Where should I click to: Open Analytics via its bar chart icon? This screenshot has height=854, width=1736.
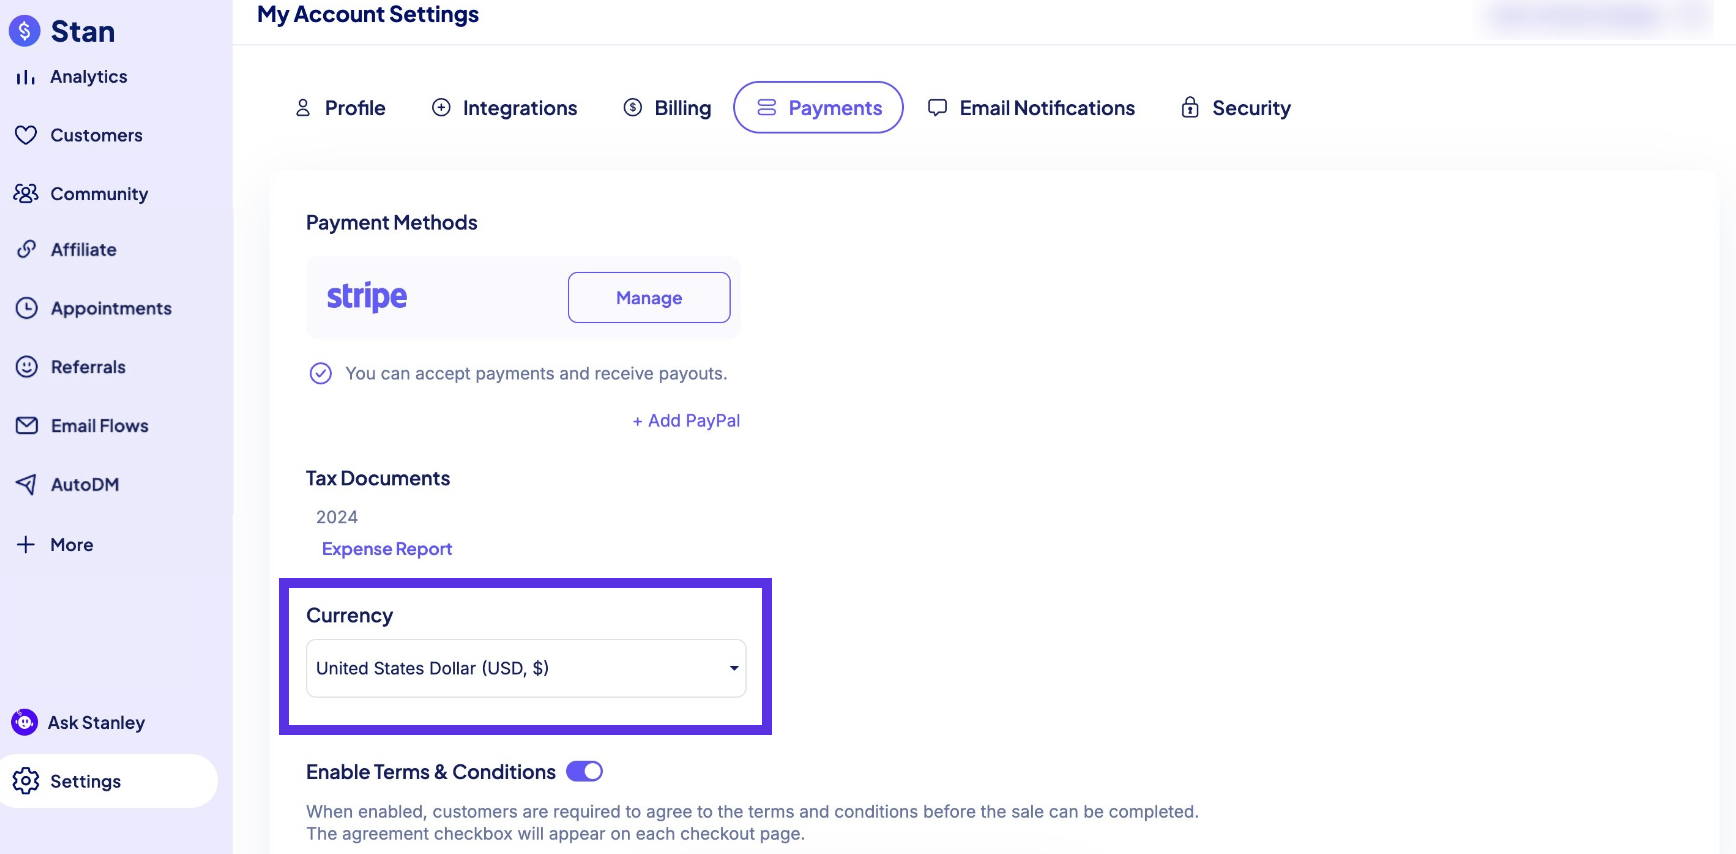tap(26, 77)
